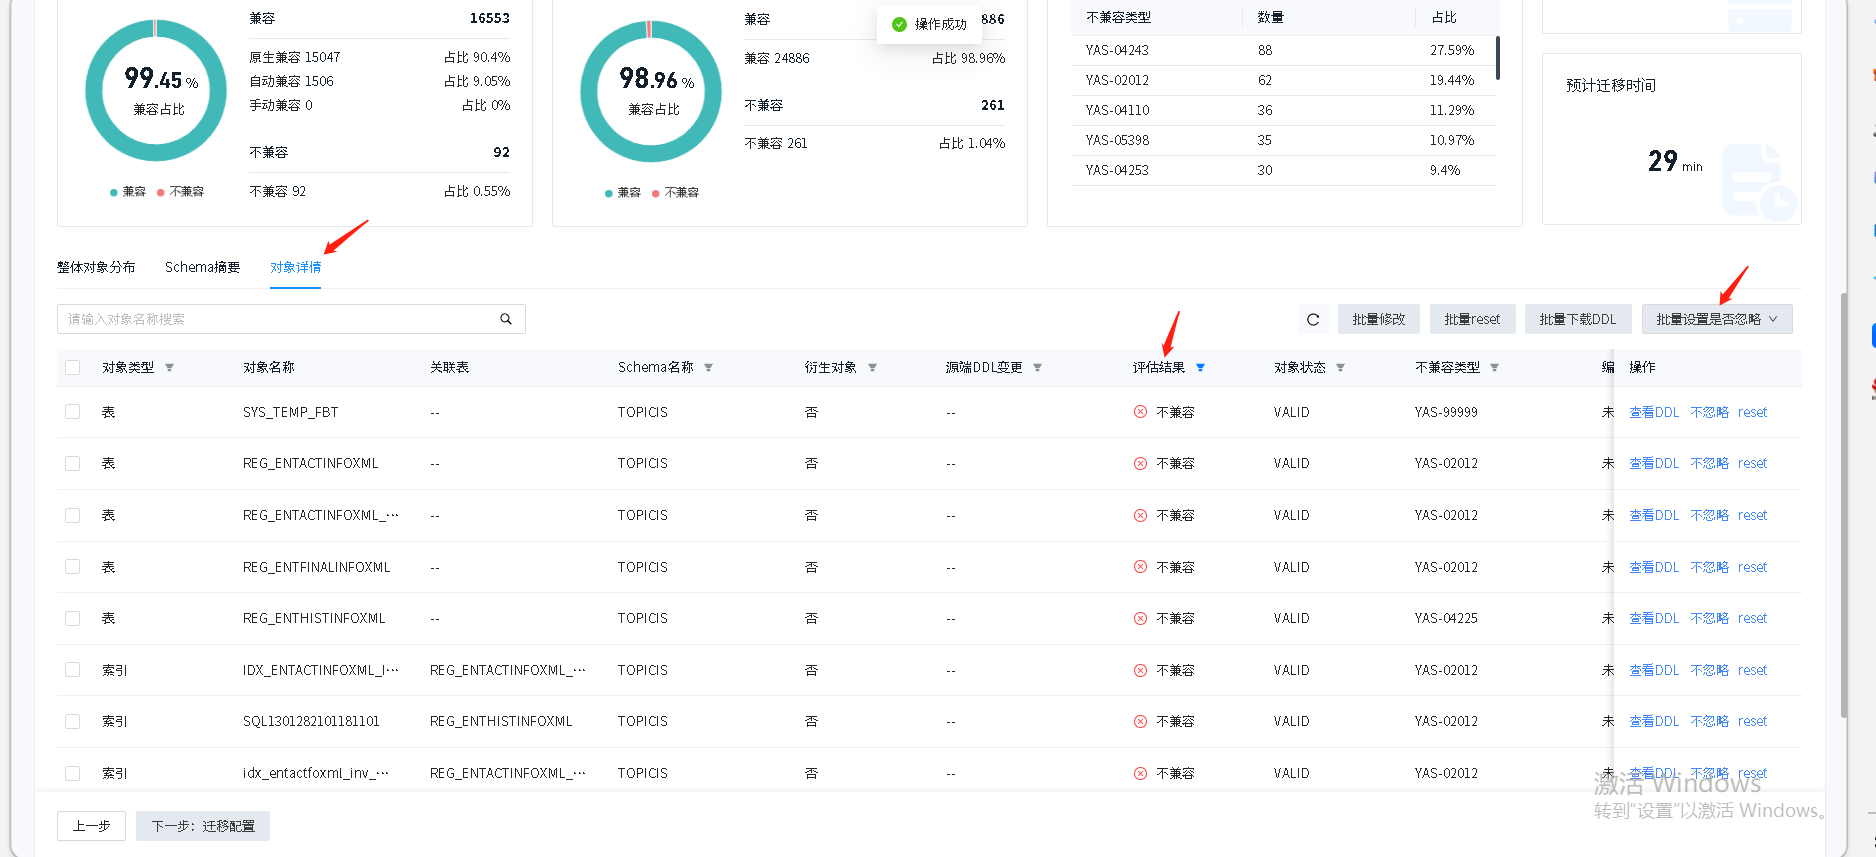Click 批量修改 button
Screen dimensions: 1876x857
tap(1379, 319)
